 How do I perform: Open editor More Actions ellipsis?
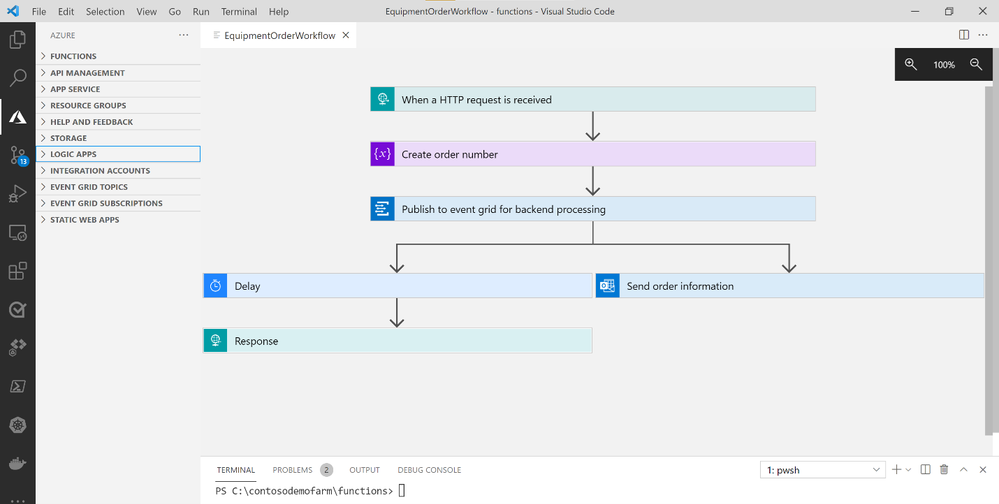click(x=983, y=35)
